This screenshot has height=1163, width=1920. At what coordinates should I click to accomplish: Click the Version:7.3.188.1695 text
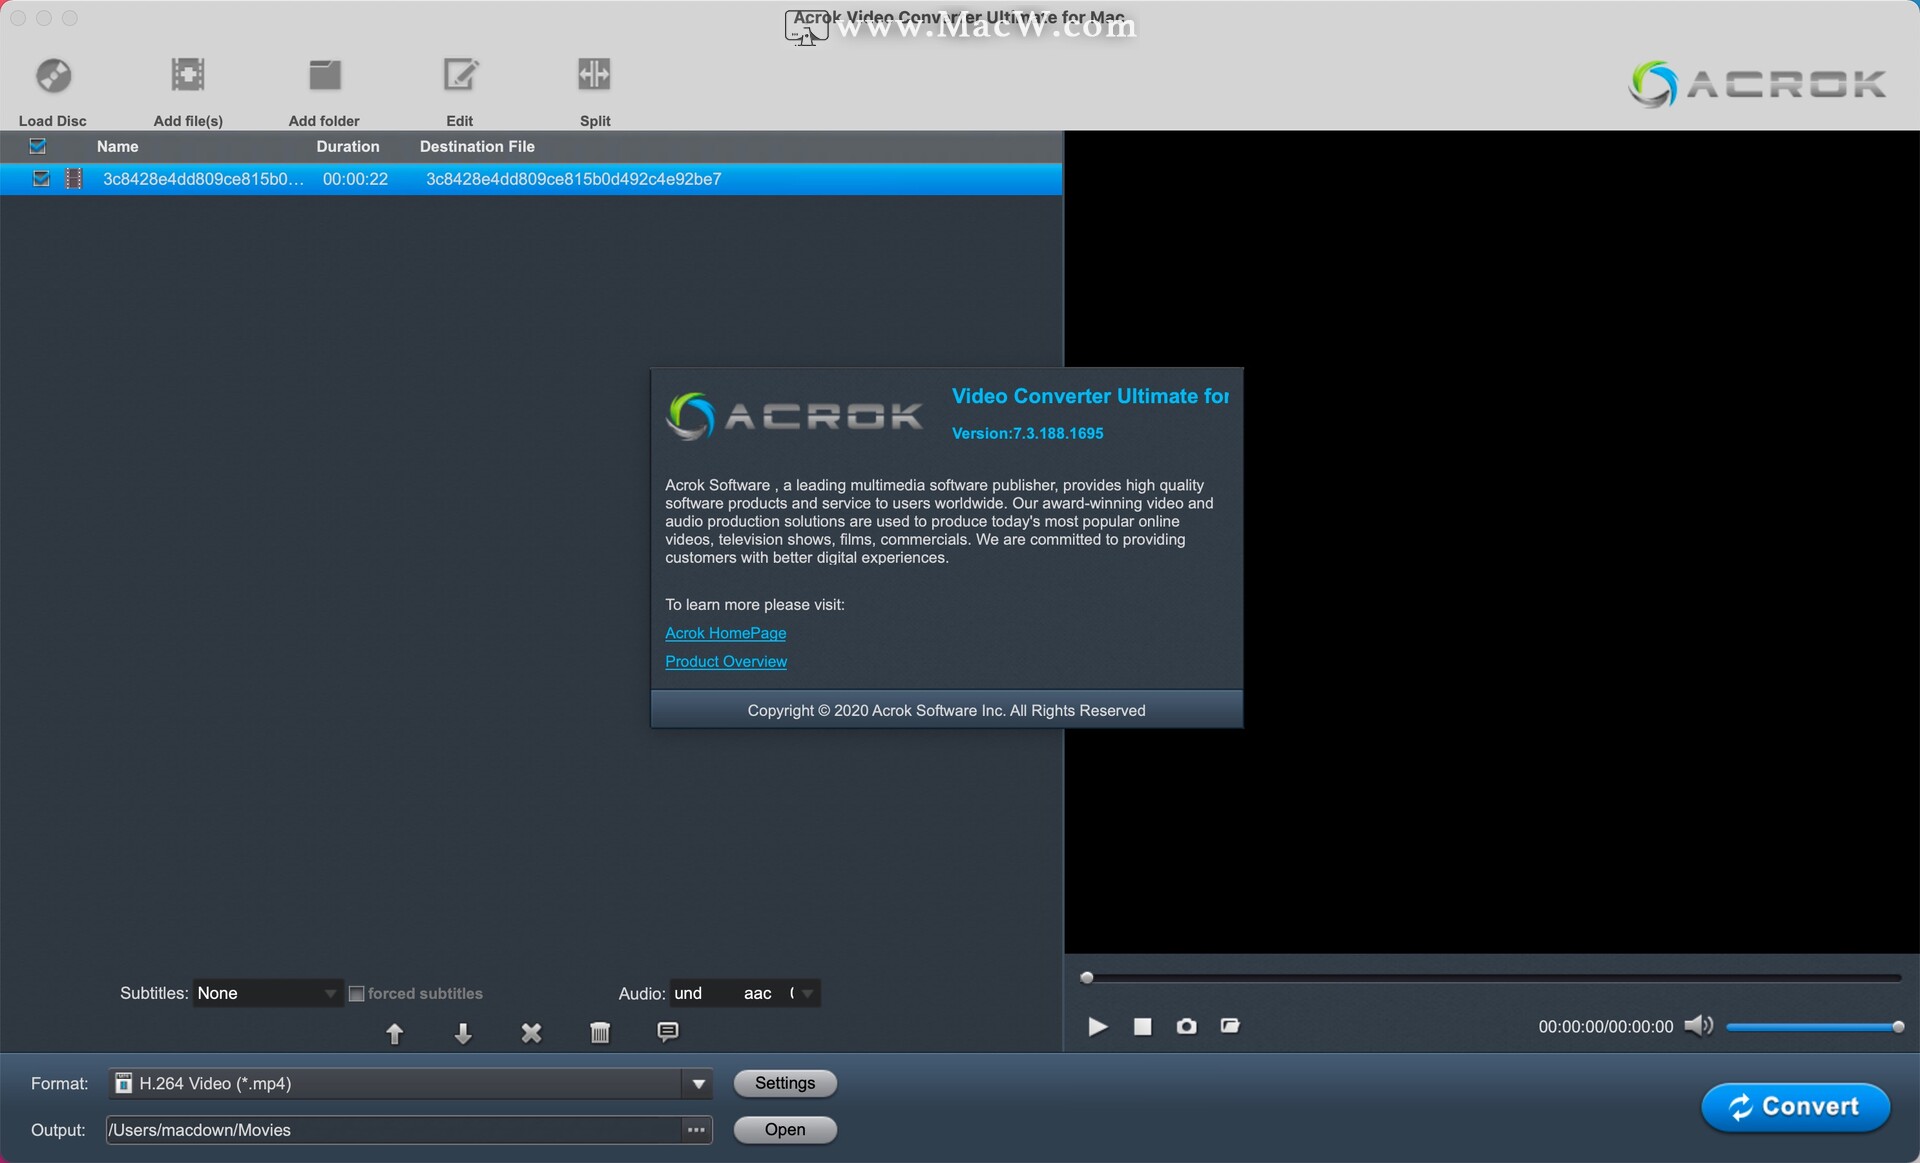[x=1027, y=433]
